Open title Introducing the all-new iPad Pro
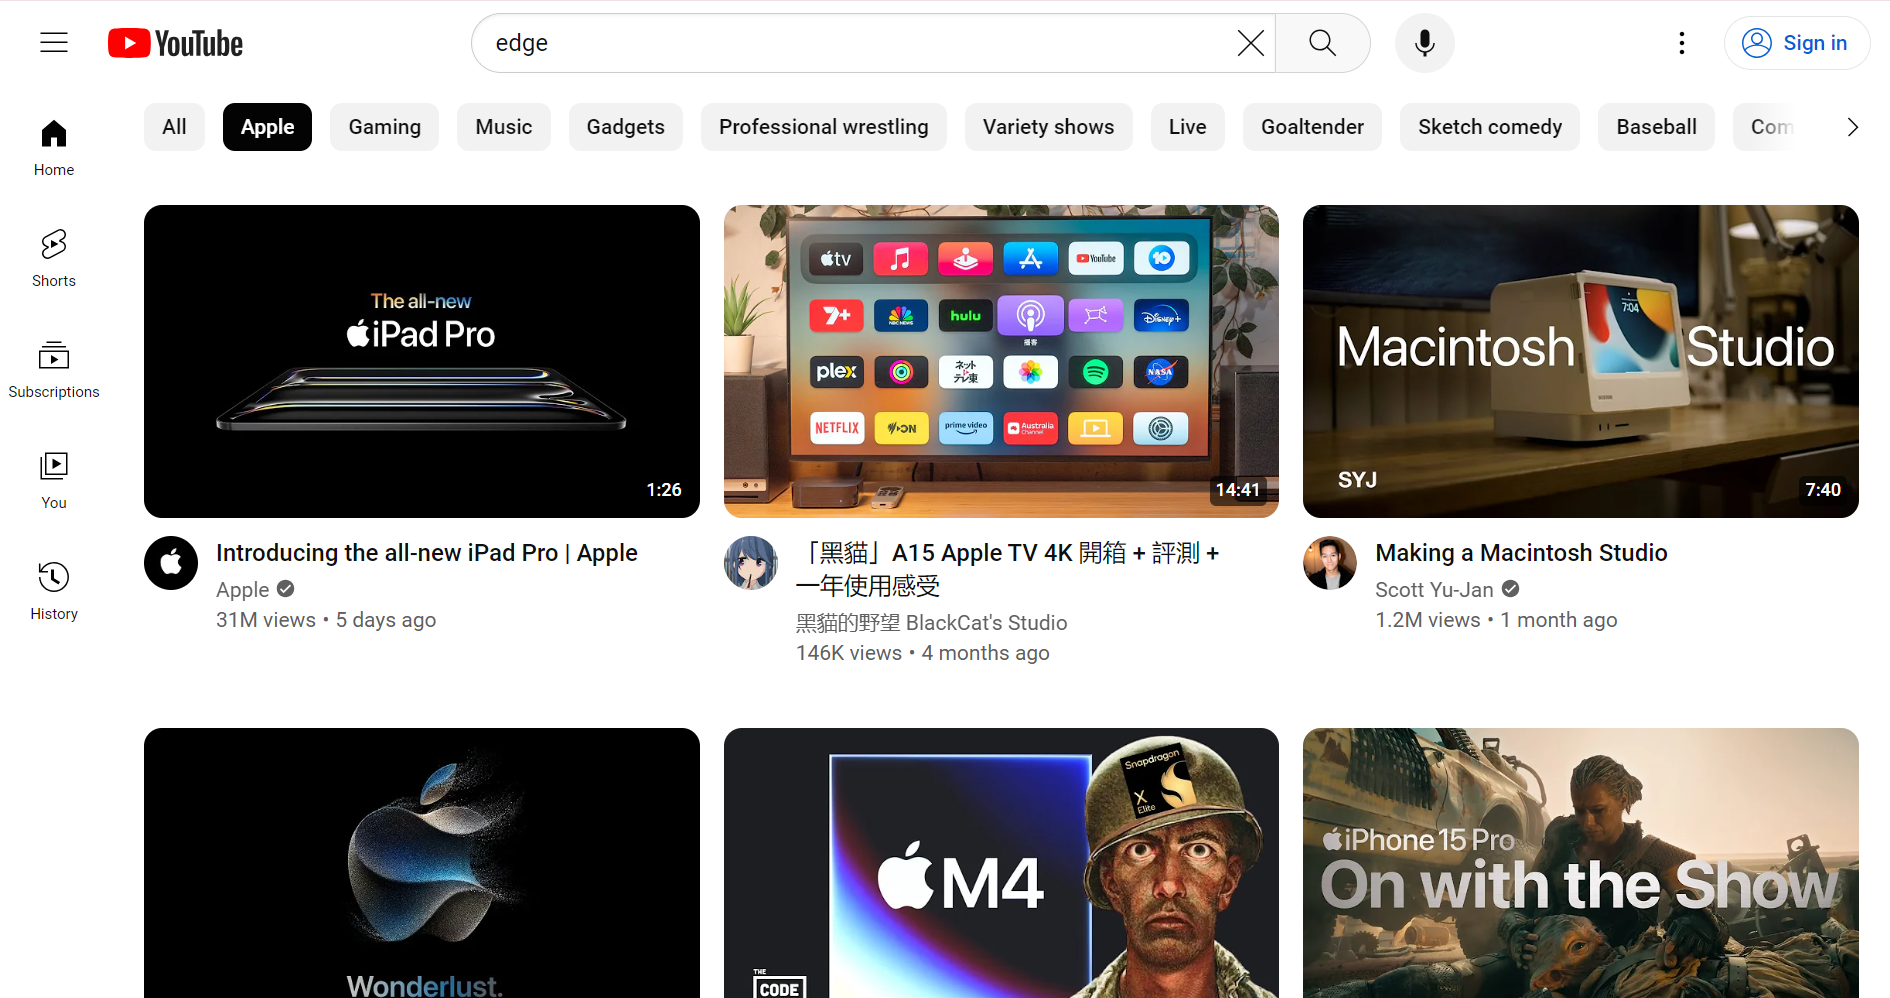Viewport: 1890px width, 998px height. pyautogui.click(x=427, y=553)
